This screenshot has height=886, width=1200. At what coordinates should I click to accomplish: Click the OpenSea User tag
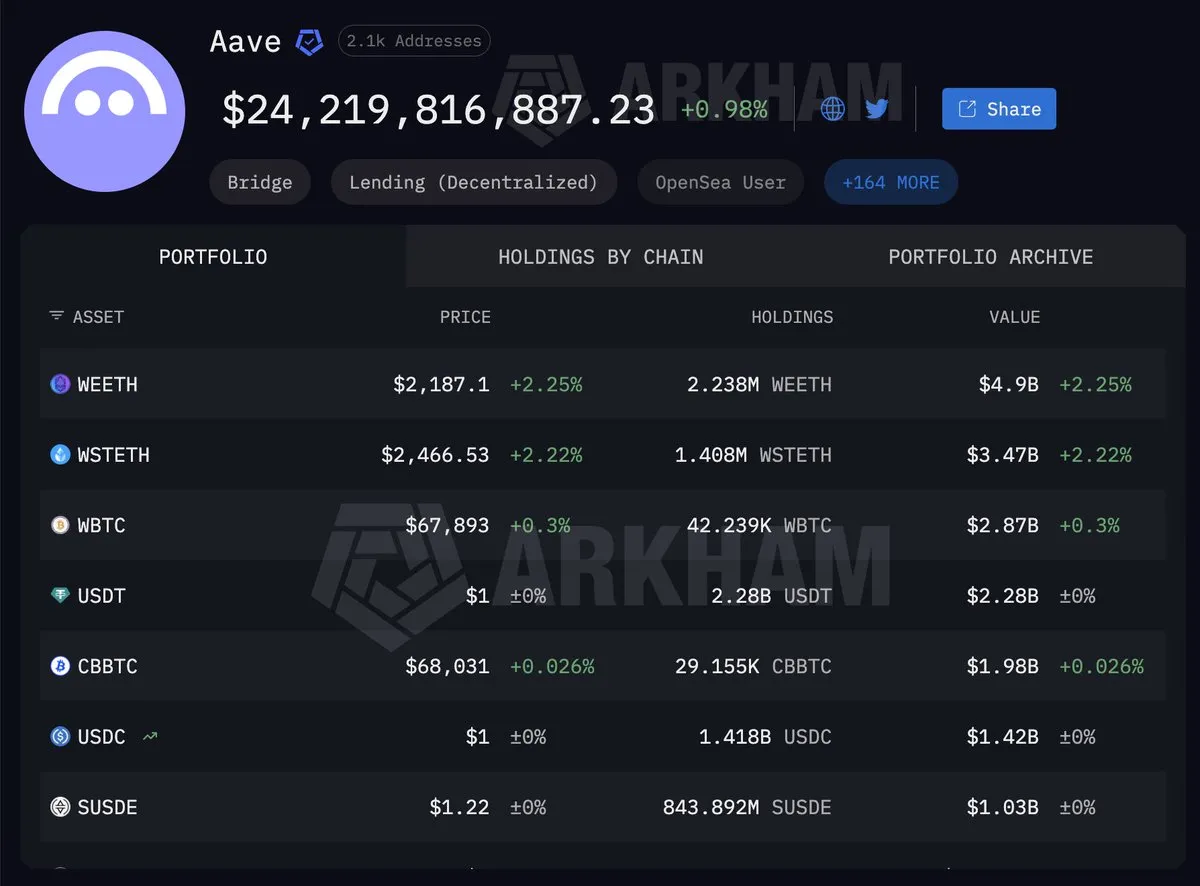pos(721,183)
